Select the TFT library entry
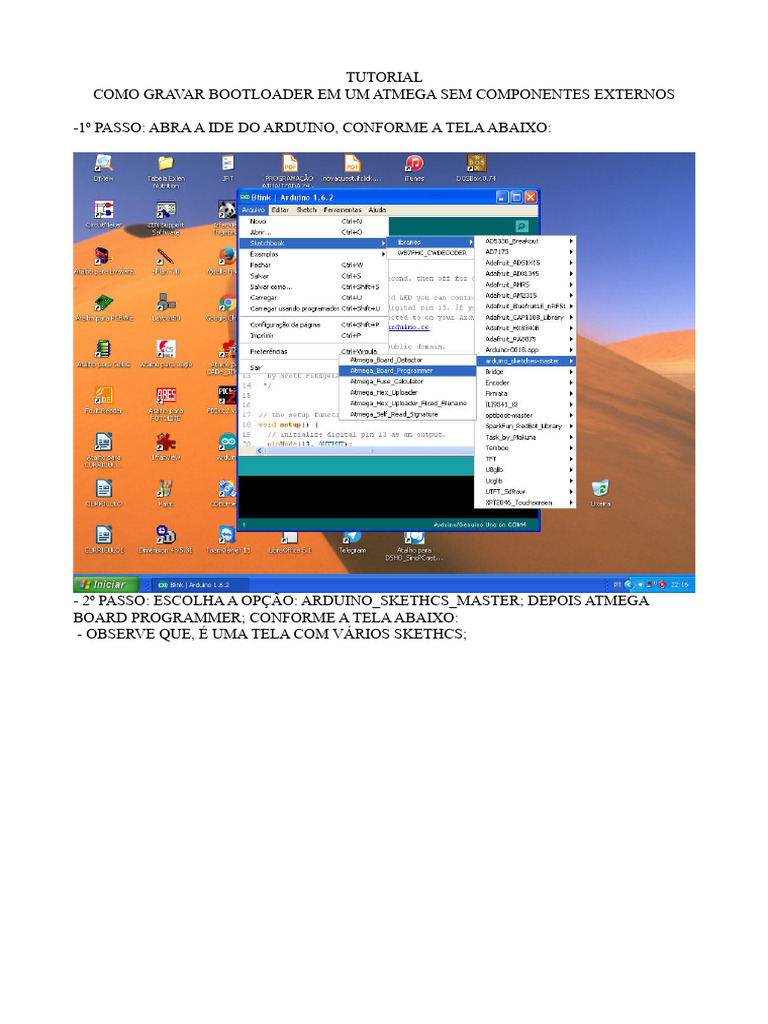The height and width of the screenshot is (1024, 768). click(x=526, y=459)
